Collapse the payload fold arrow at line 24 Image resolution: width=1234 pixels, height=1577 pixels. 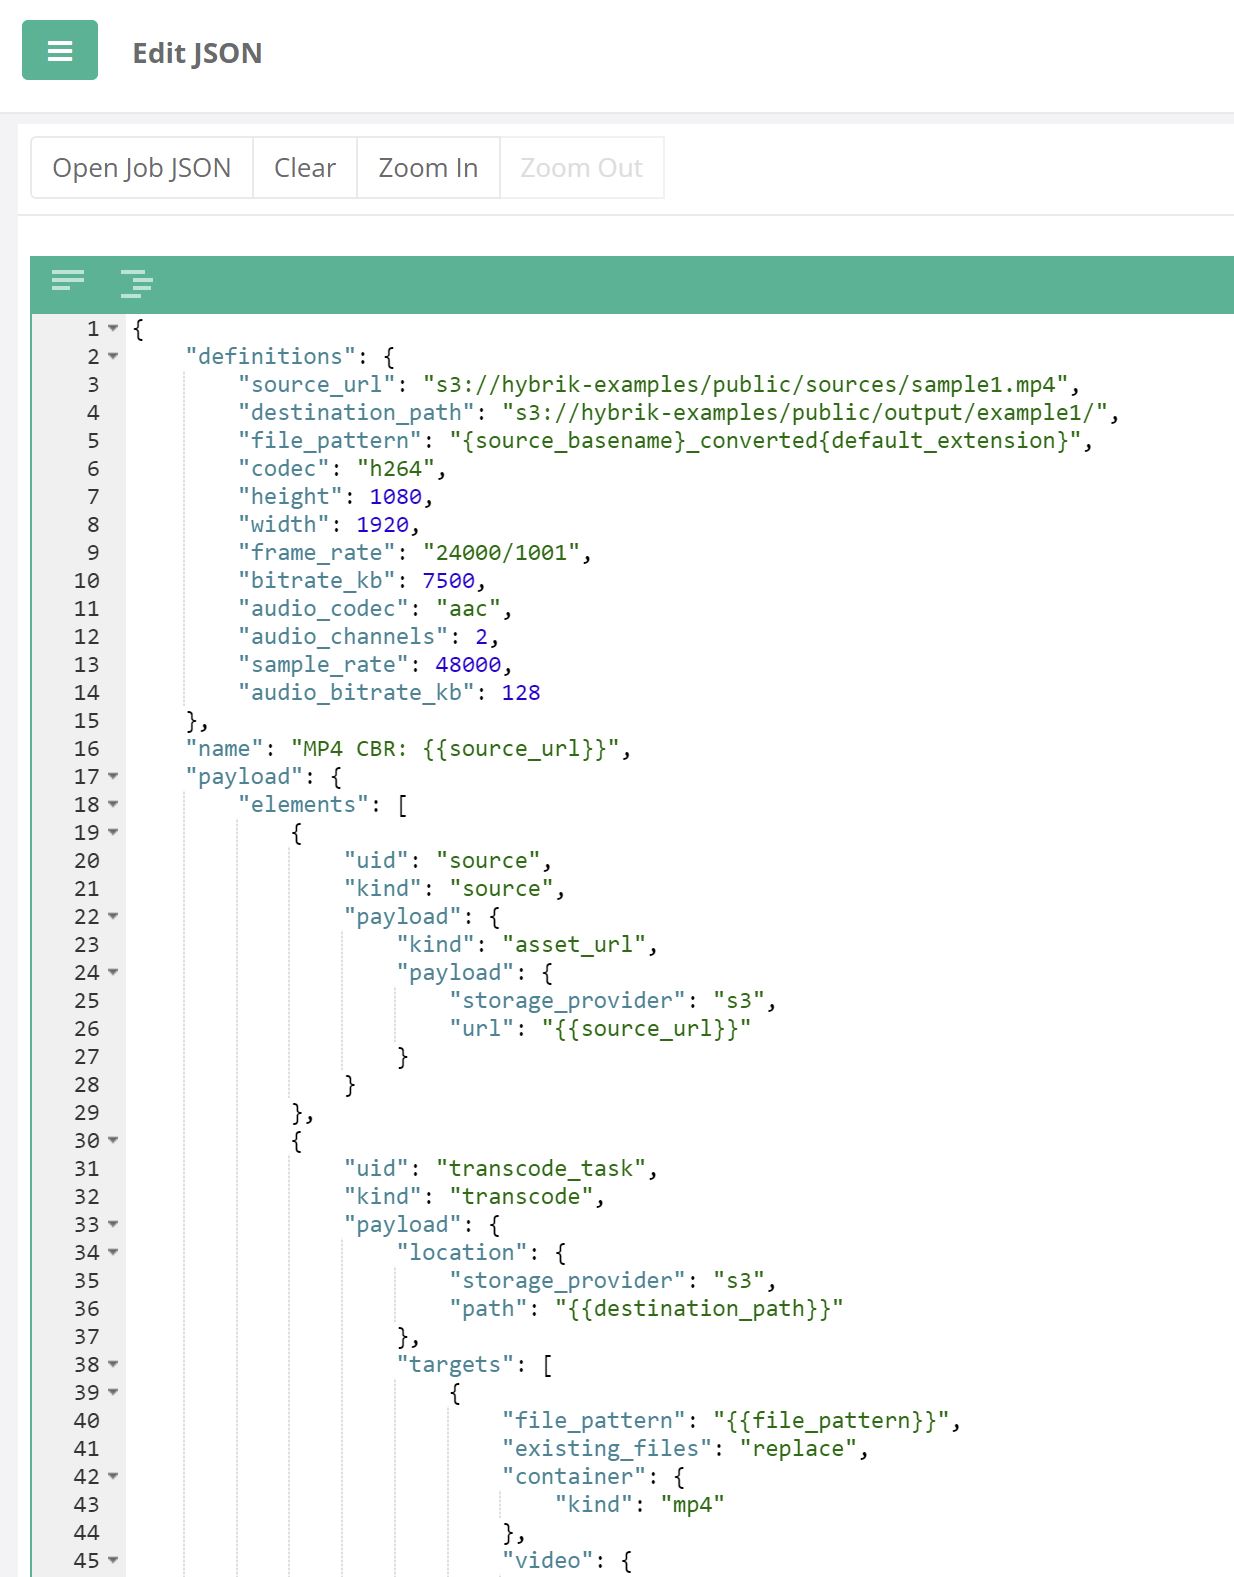pyautogui.click(x=113, y=973)
